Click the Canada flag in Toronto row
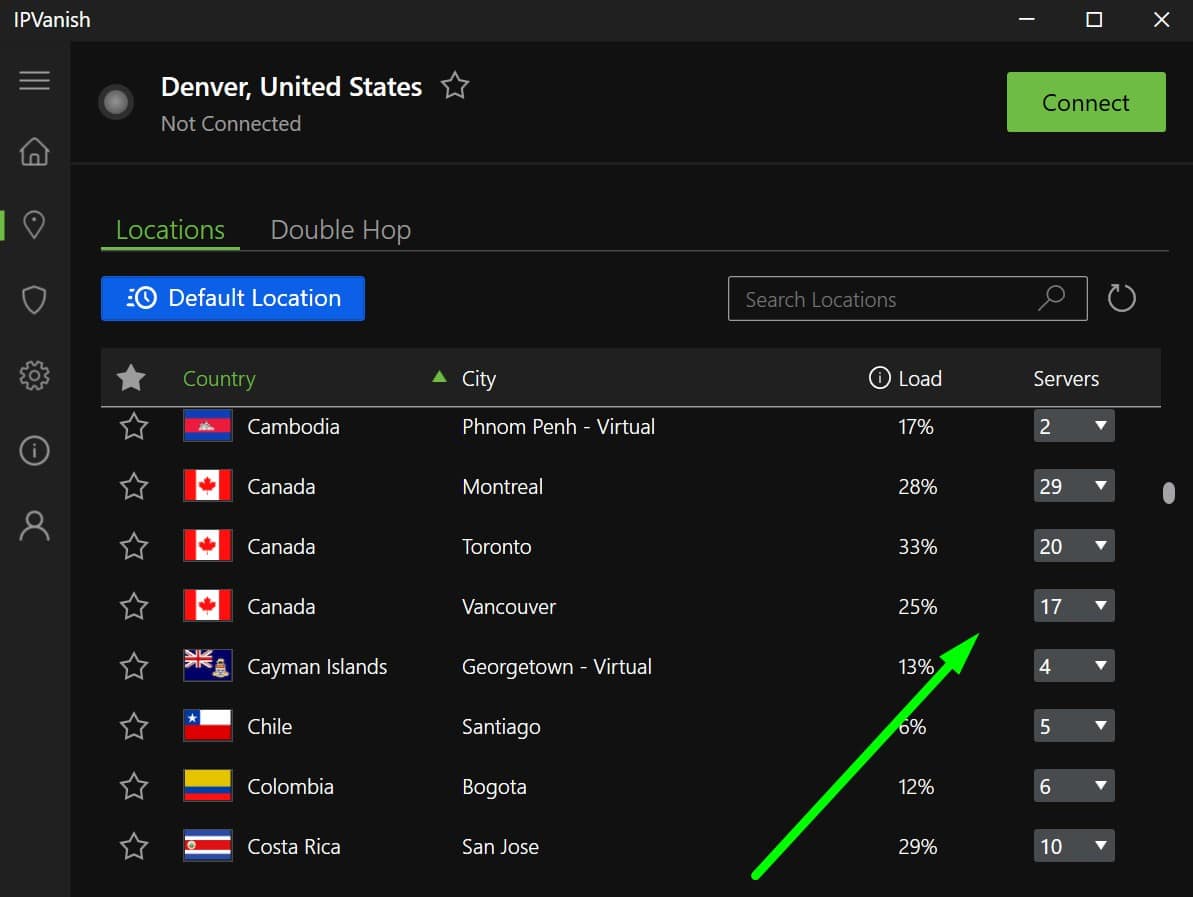This screenshot has height=897, width=1193. click(207, 546)
